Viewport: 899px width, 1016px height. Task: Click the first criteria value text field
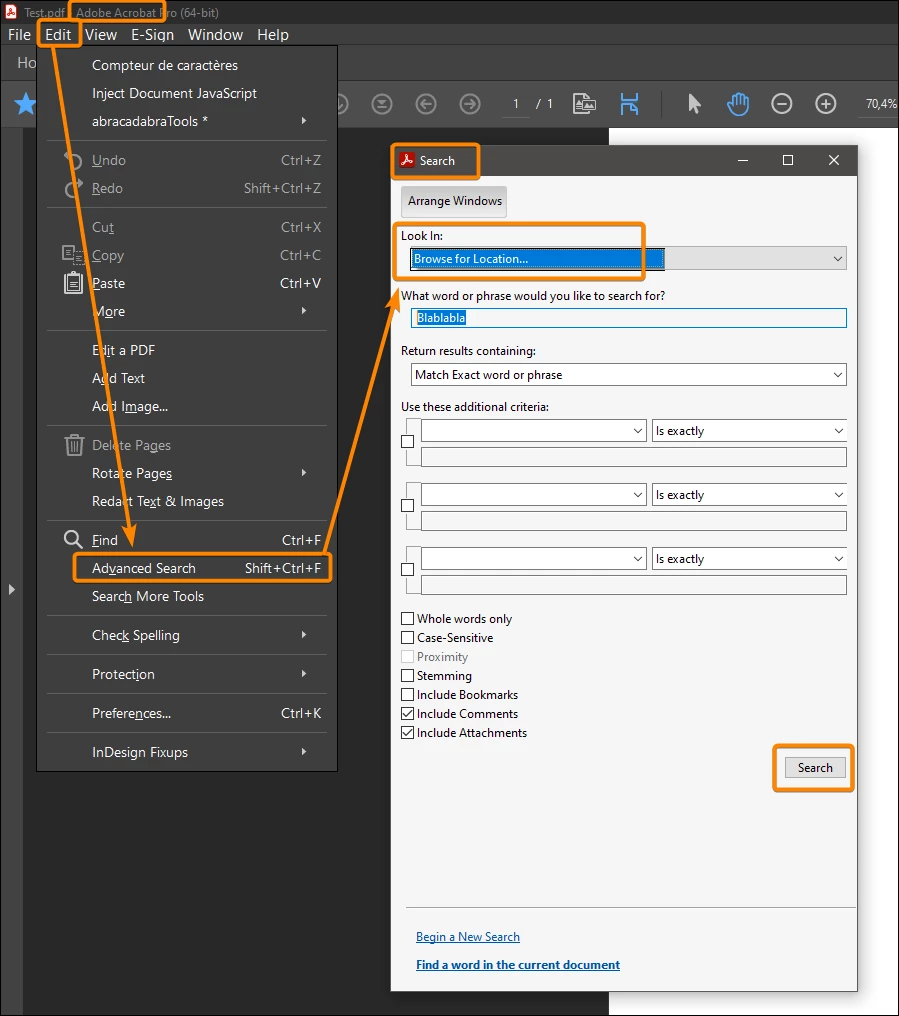[x=634, y=457]
